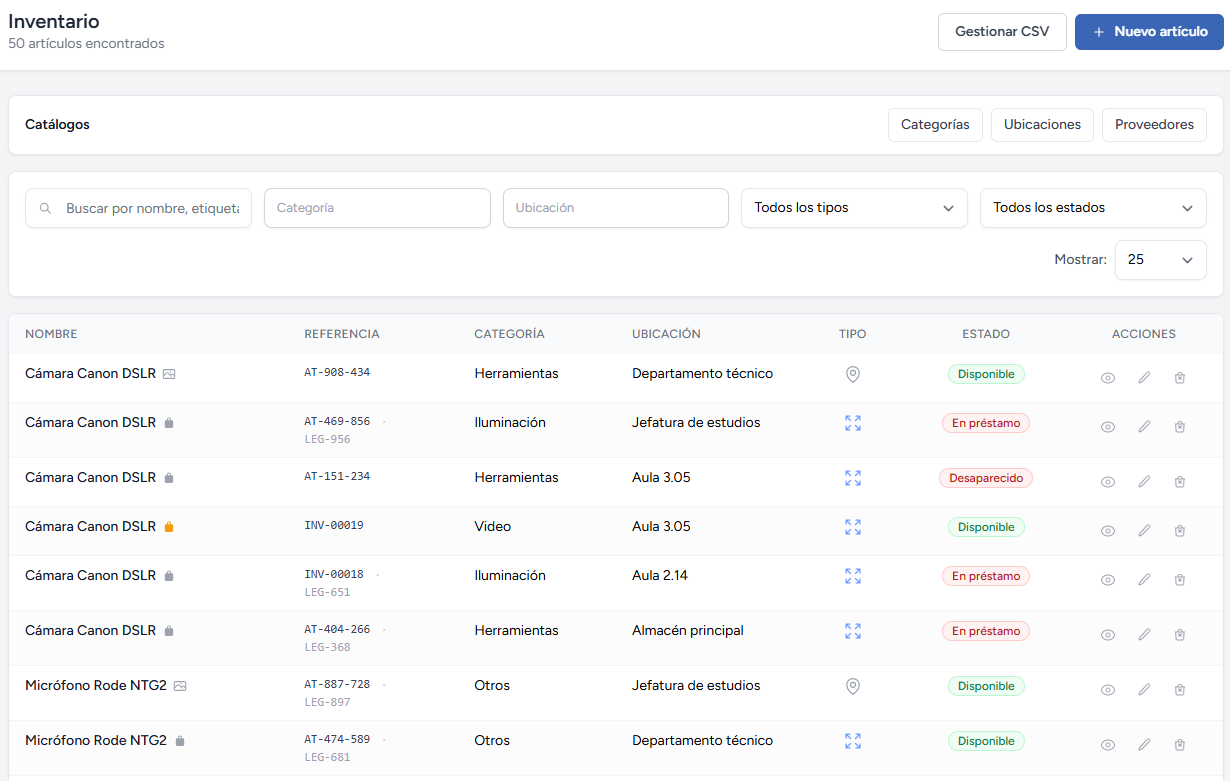1230x781 pixels.
Task: Delete microphone AT-474-589
Action: [x=1180, y=745]
